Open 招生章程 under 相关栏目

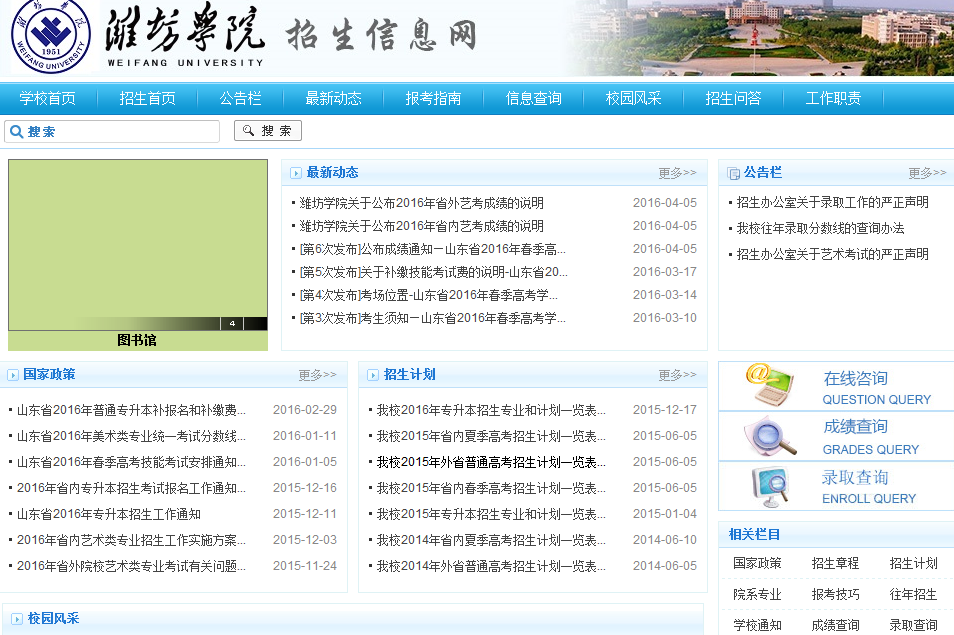pyautogui.click(x=835, y=563)
